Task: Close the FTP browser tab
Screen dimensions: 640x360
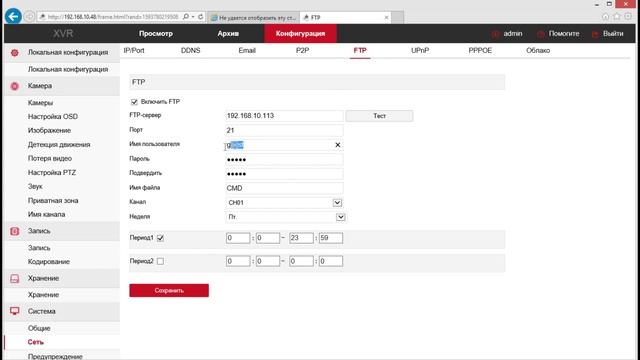Action: tap(386, 18)
